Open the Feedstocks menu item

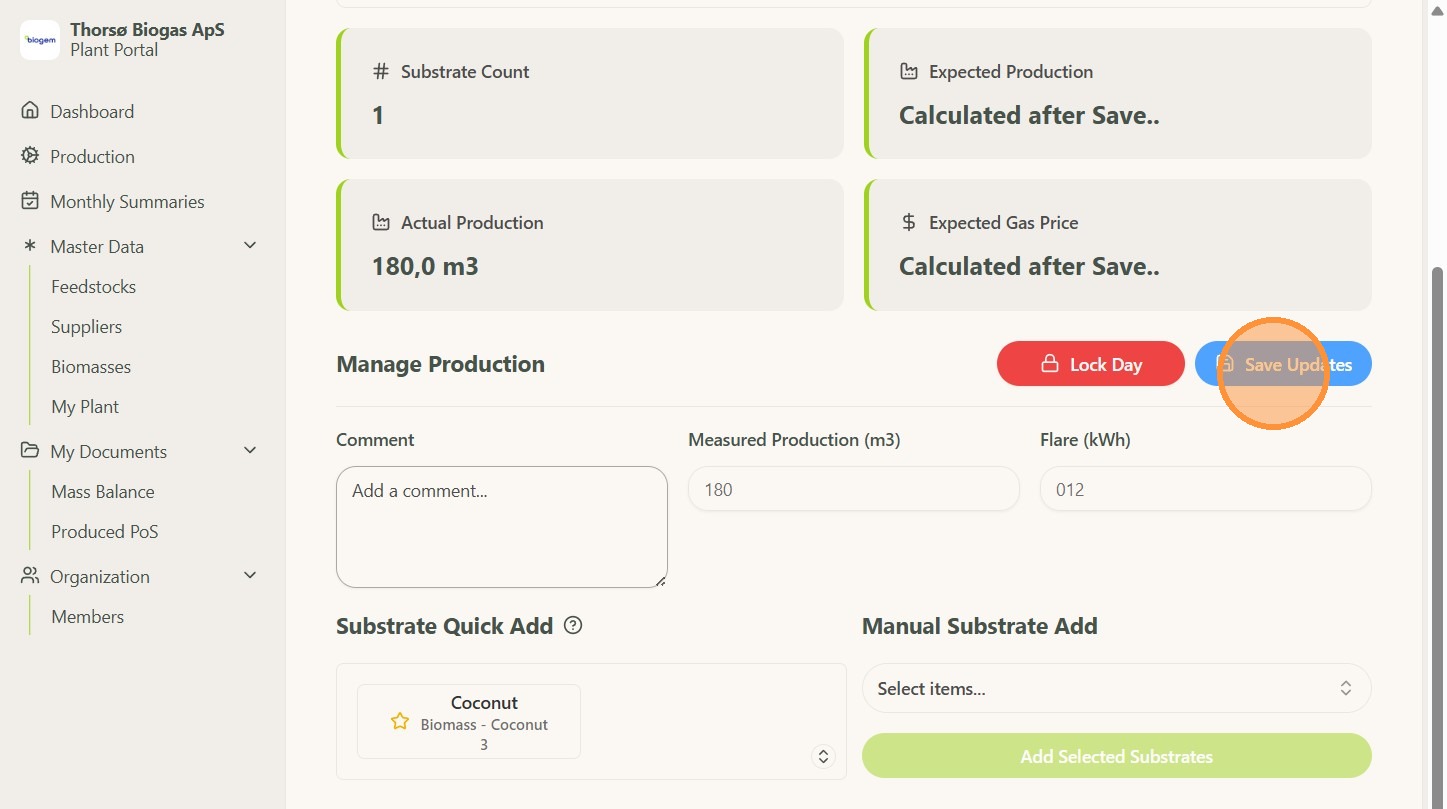point(93,287)
